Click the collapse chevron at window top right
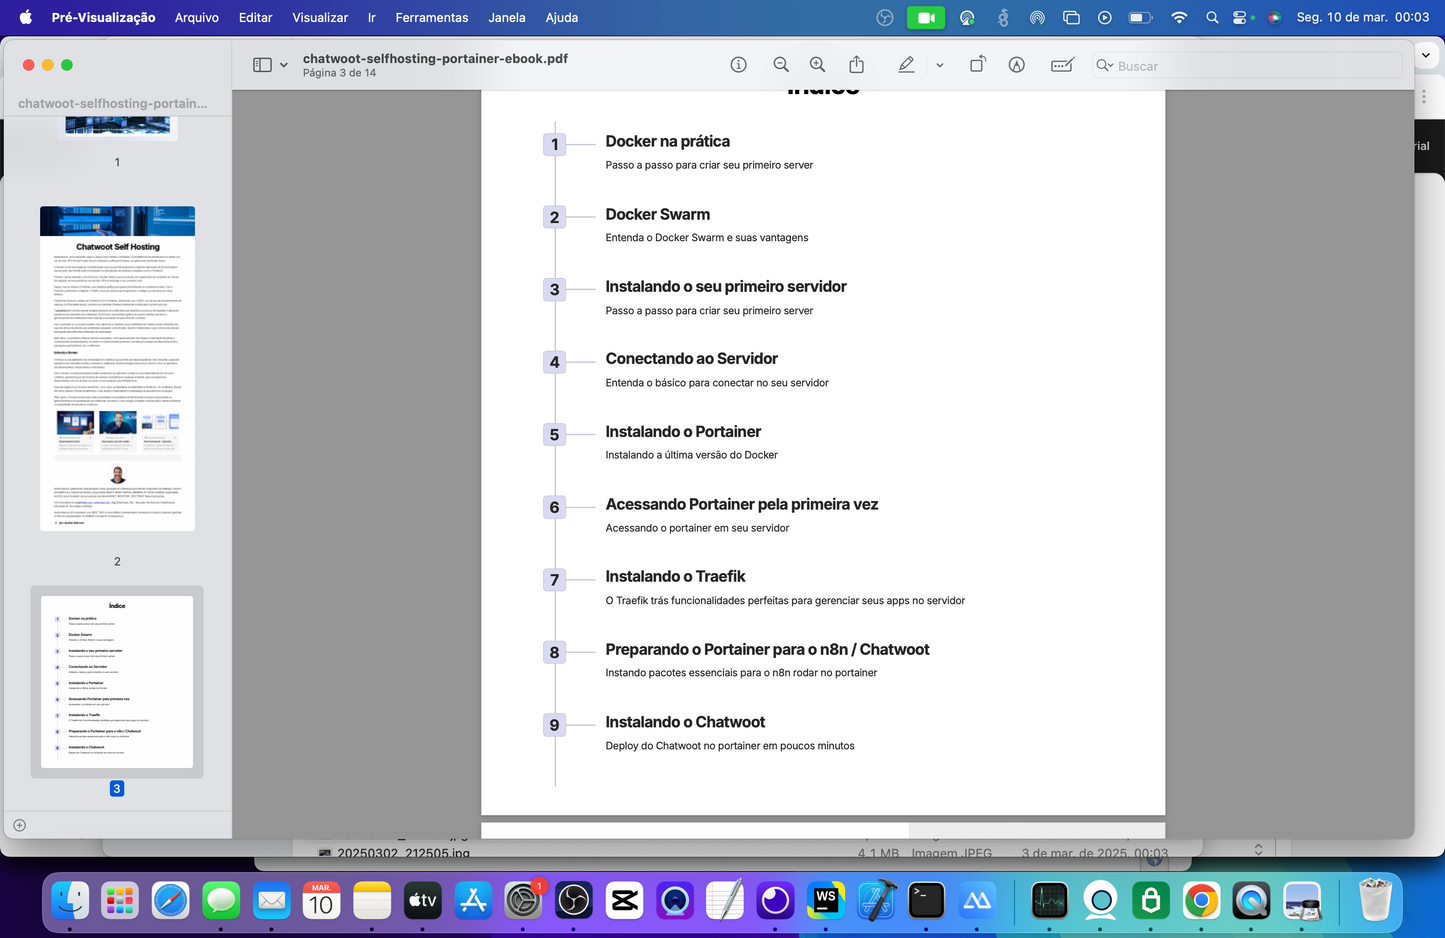 click(1425, 55)
